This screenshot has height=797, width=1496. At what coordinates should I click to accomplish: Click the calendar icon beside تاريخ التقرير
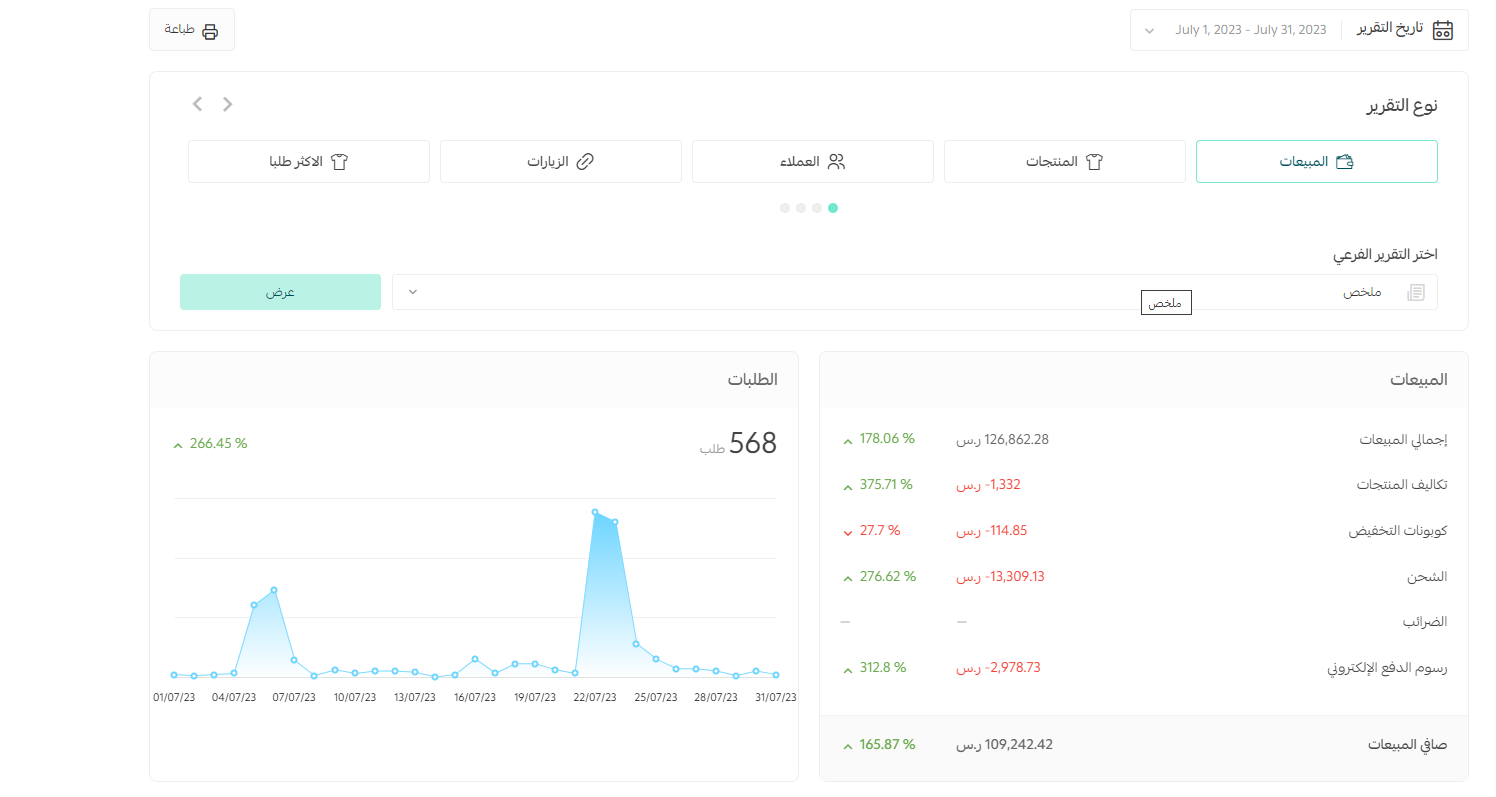1442,30
